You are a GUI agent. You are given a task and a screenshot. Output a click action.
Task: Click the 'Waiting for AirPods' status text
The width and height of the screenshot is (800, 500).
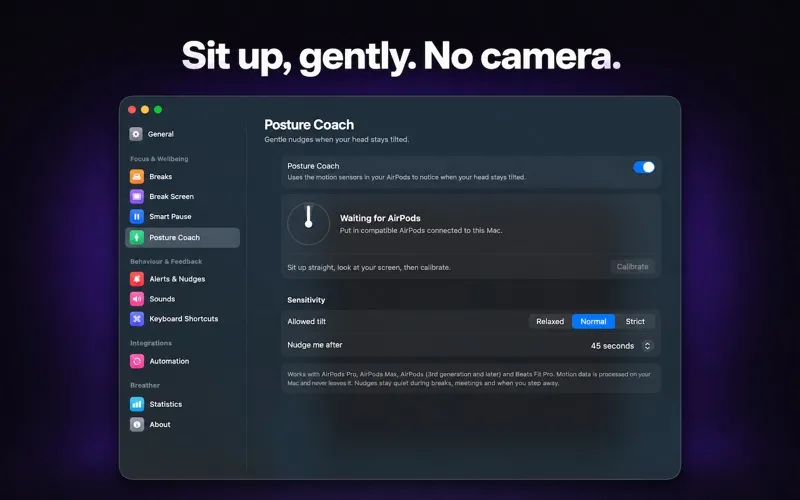tap(380, 218)
